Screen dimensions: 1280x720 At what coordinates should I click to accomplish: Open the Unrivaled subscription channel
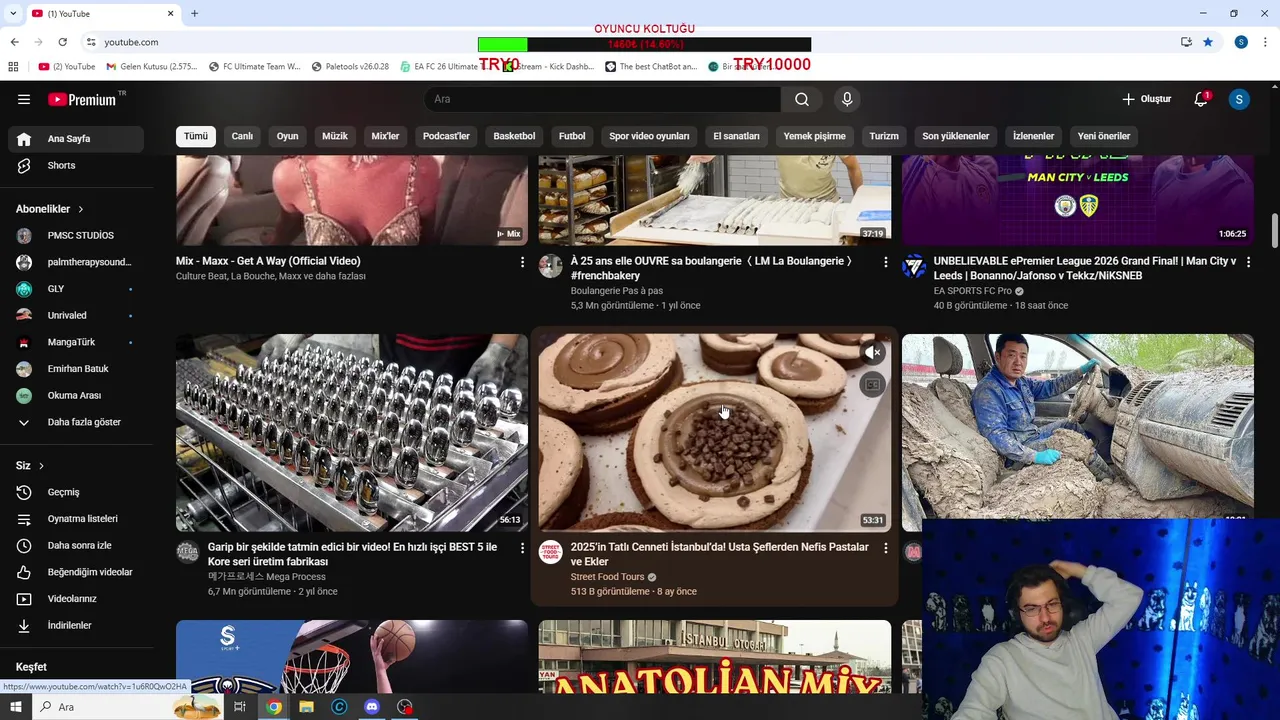click(x=76, y=315)
